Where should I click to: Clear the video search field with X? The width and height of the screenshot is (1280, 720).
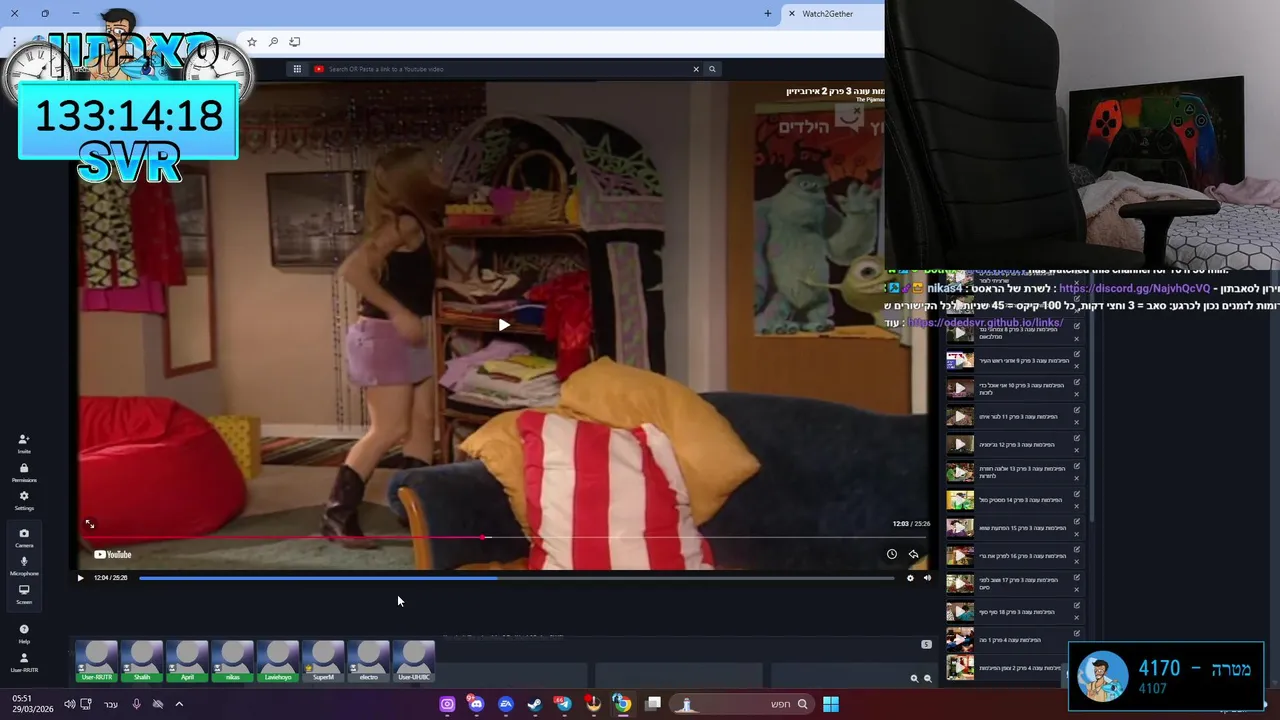pyautogui.click(x=696, y=69)
